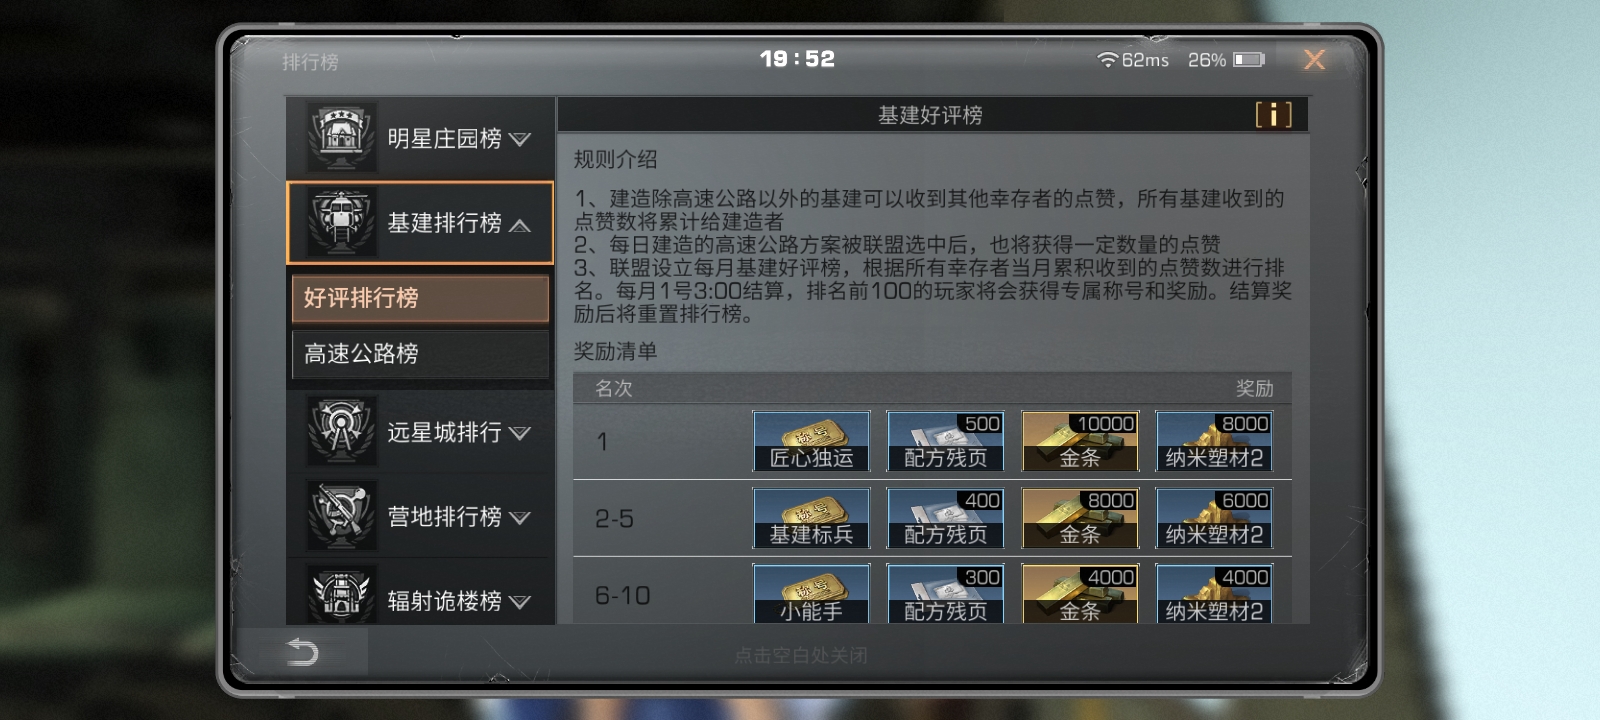Click the 辐射诡楼榜 building emblem icon

pyautogui.click(x=341, y=597)
